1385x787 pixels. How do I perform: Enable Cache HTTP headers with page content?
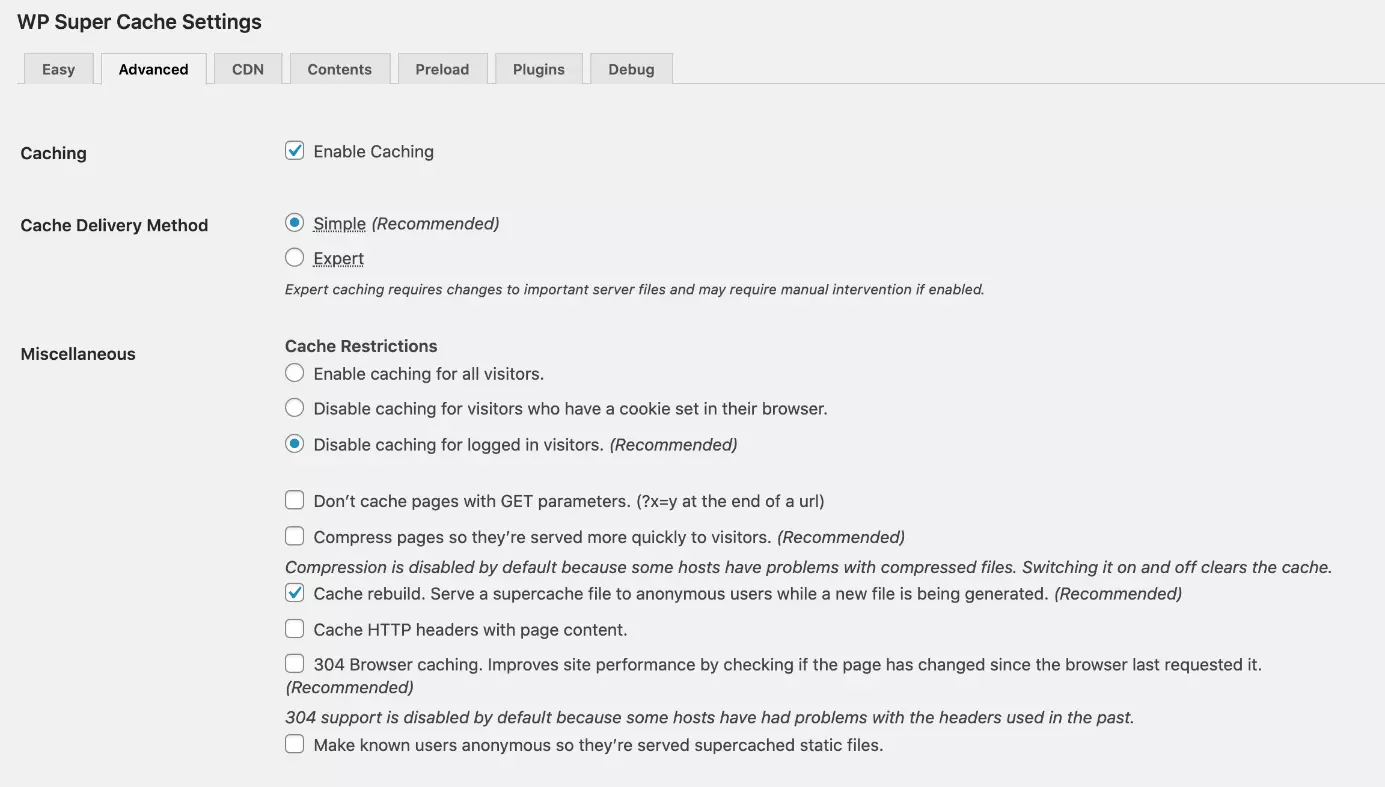(x=294, y=629)
